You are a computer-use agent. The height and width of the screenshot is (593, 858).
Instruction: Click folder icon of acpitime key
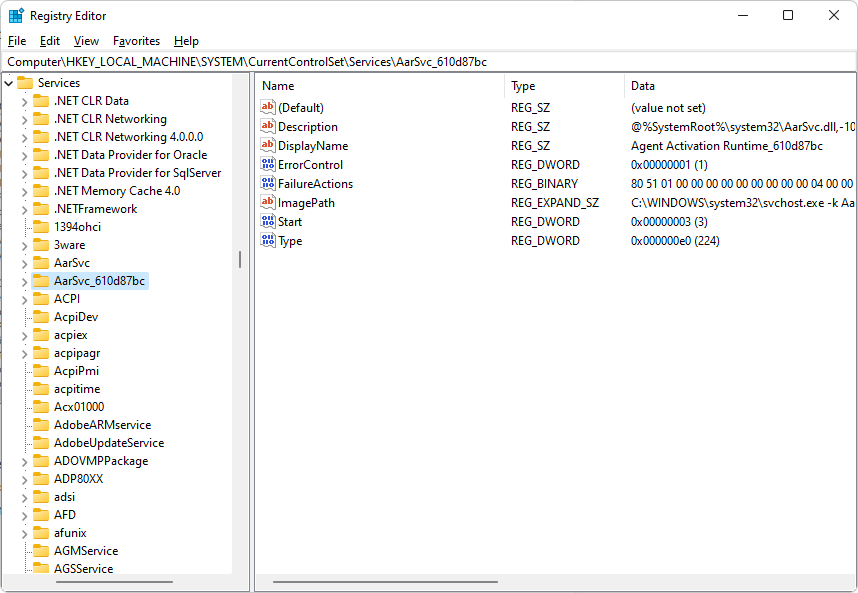41,389
